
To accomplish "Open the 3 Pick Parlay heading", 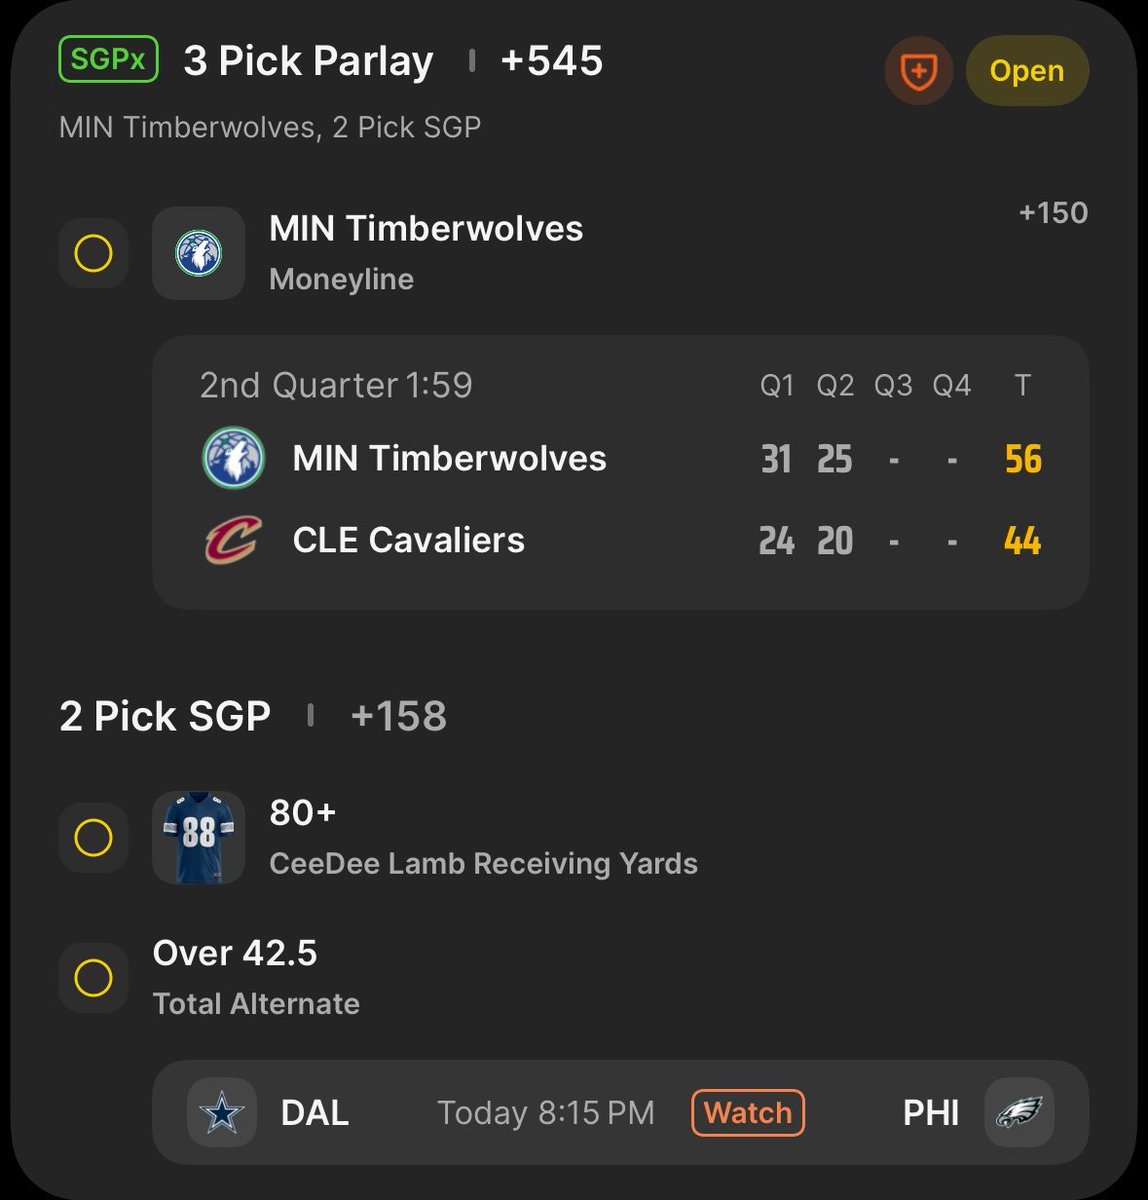I will click(308, 61).
